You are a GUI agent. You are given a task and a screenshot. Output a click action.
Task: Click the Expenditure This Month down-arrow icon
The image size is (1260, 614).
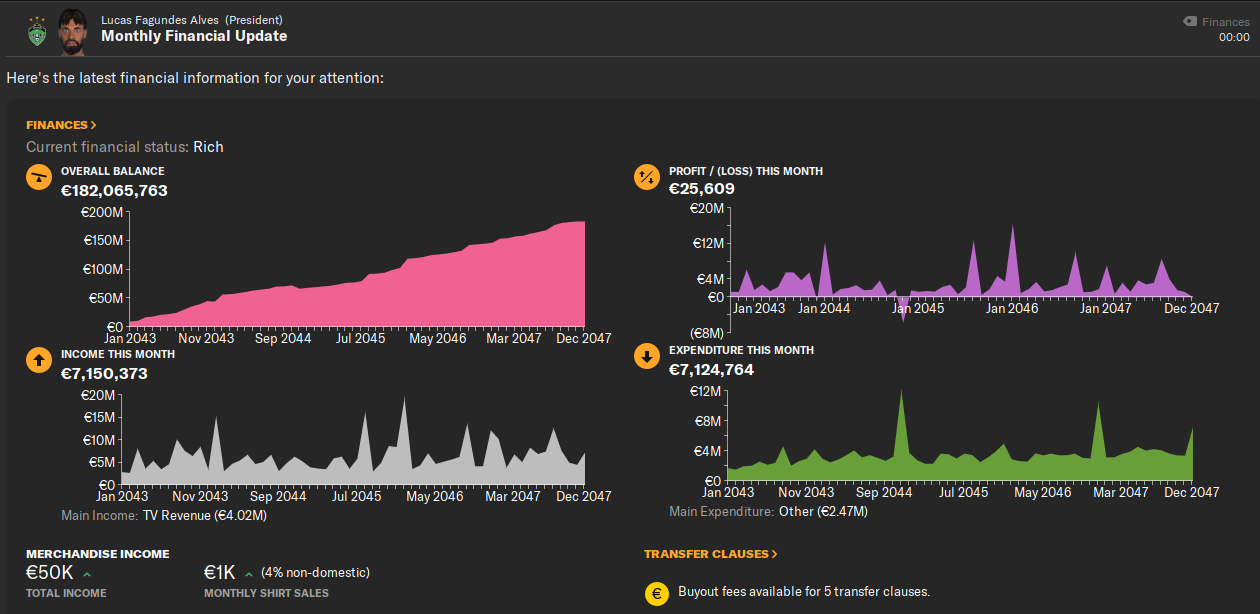[647, 356]
